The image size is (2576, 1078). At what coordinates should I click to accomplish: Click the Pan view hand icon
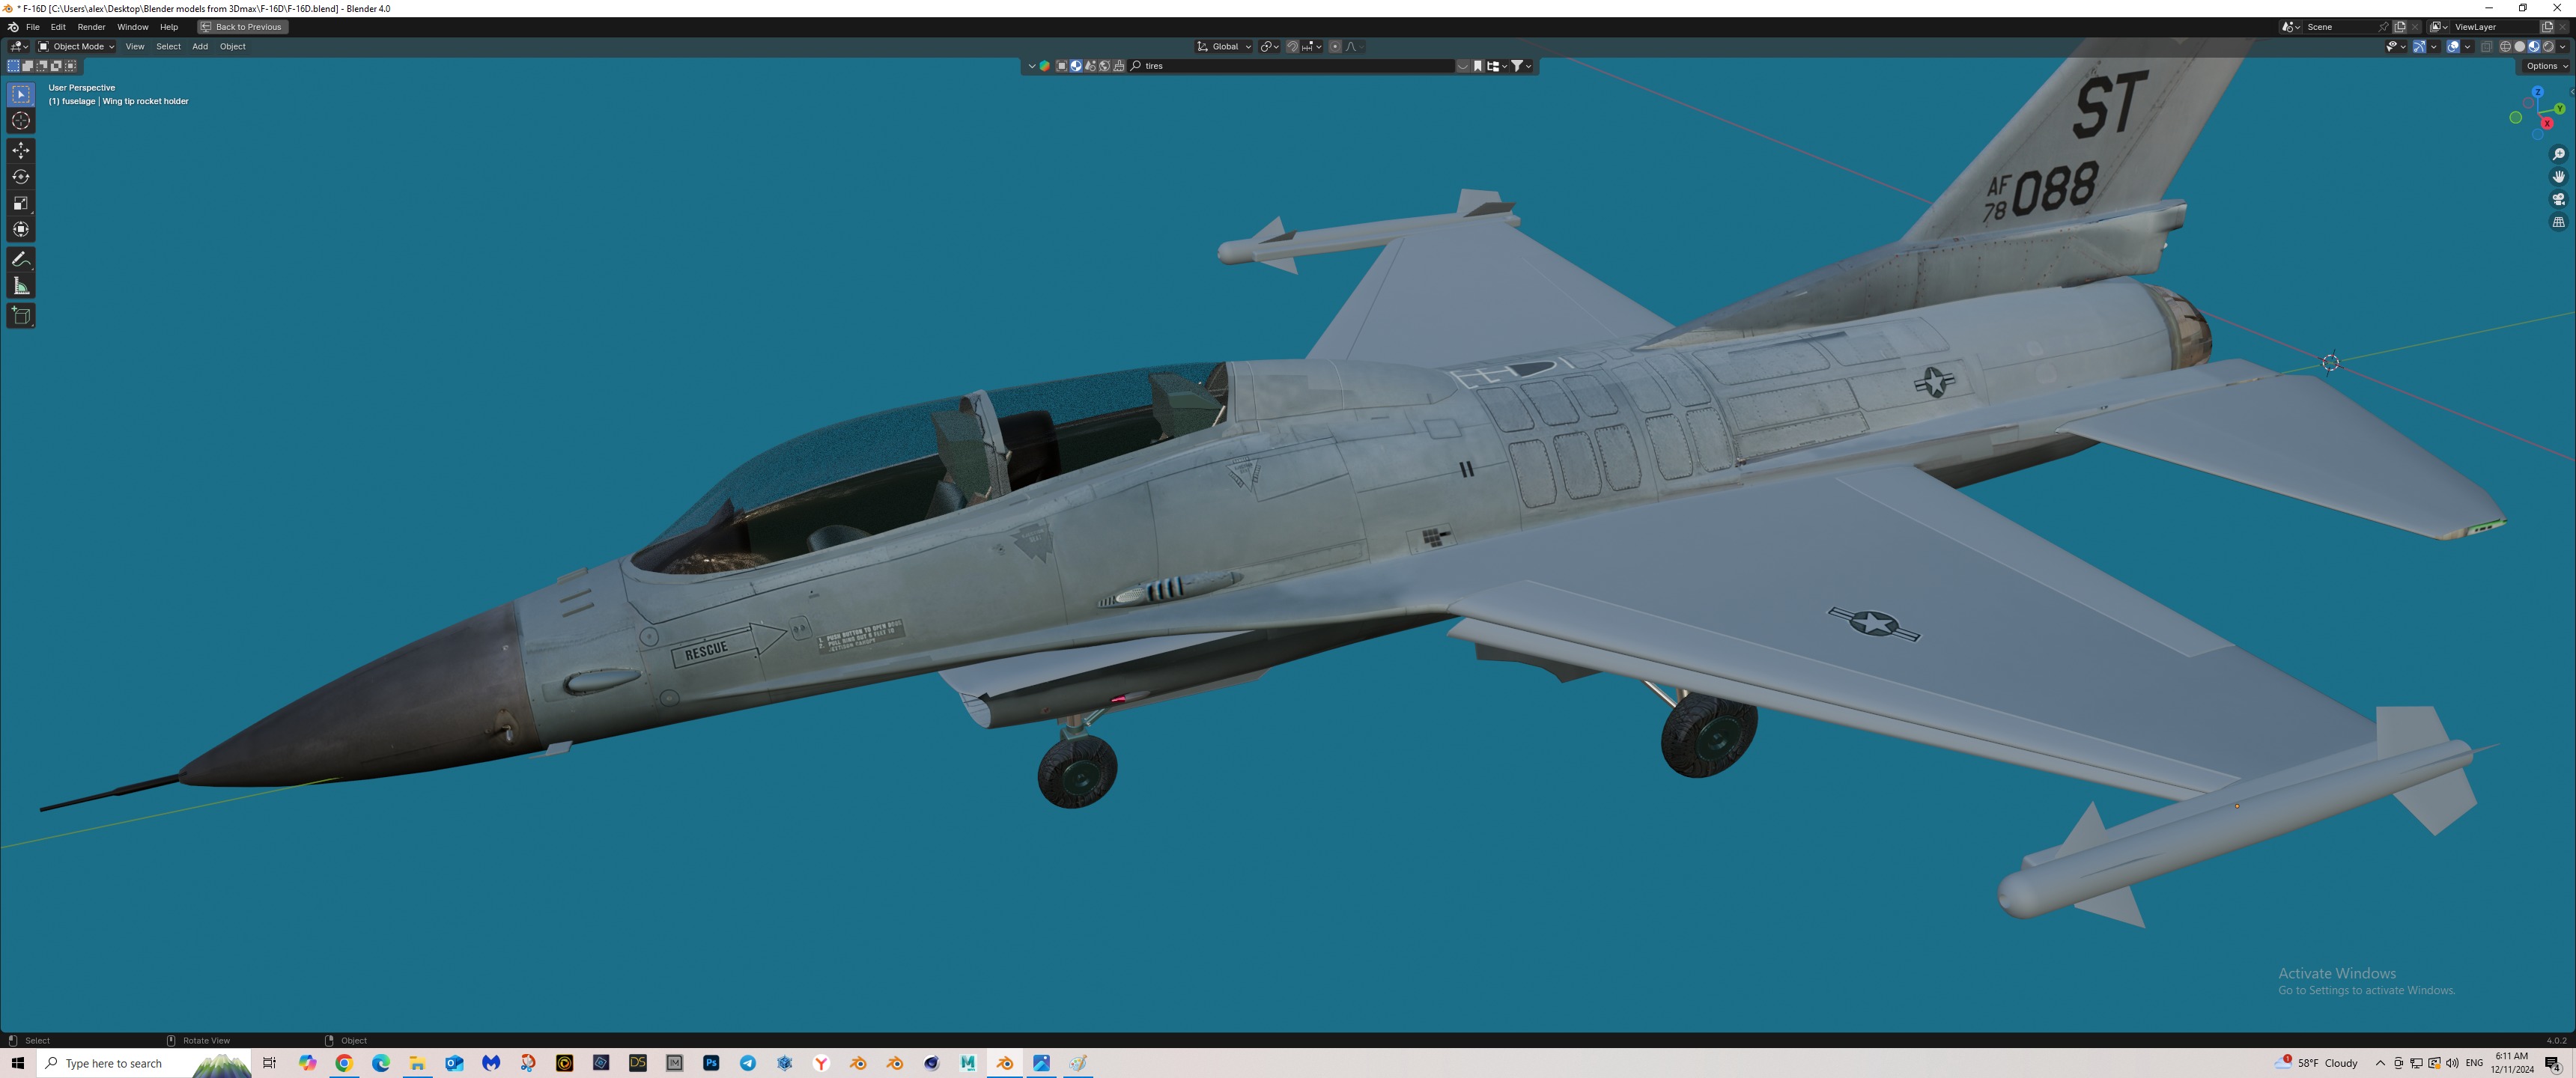point(2558,176)
